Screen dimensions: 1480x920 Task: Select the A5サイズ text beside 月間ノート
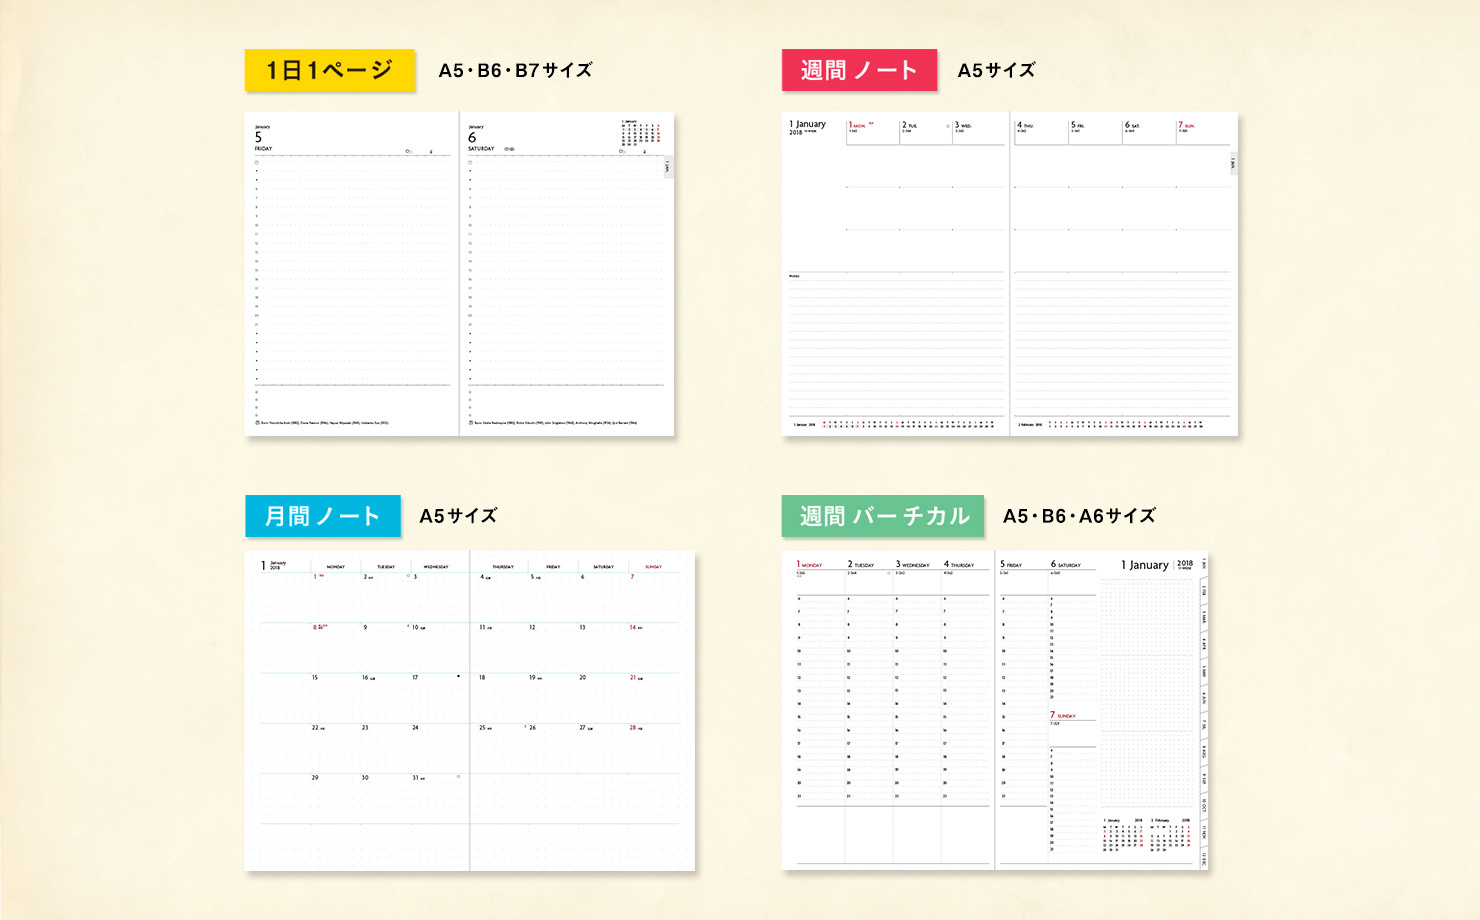(458, 516)
